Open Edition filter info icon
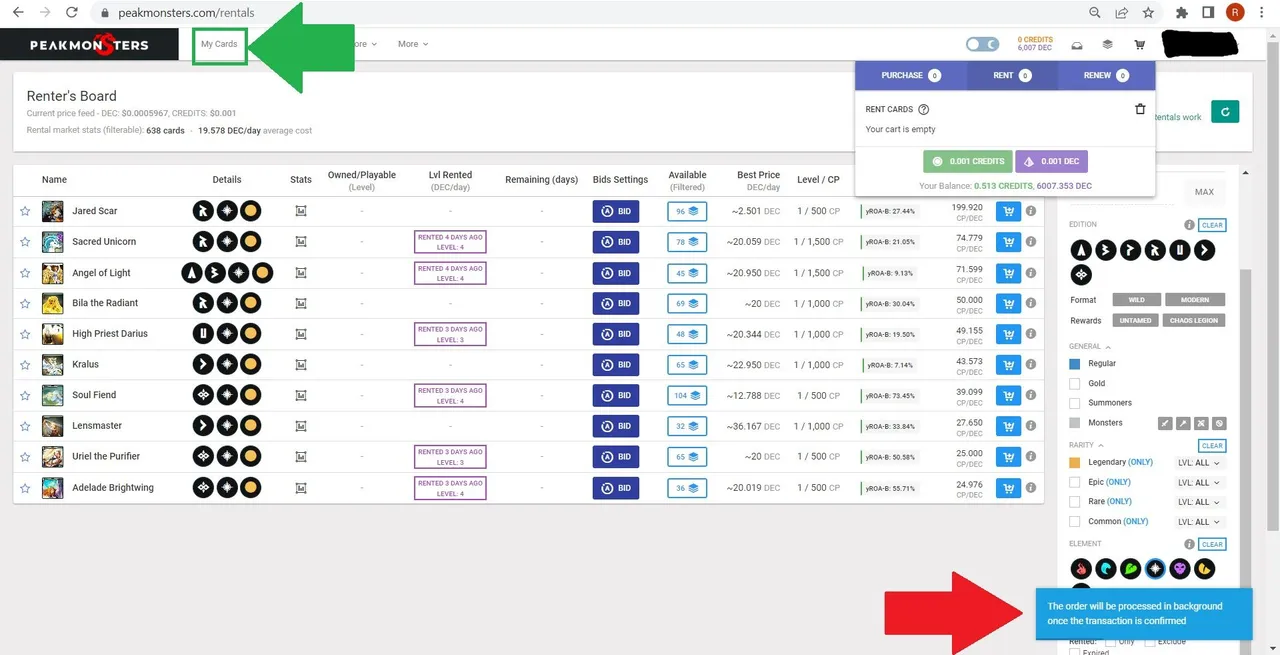The image size is (1280, 655). tap(1189, 225)
